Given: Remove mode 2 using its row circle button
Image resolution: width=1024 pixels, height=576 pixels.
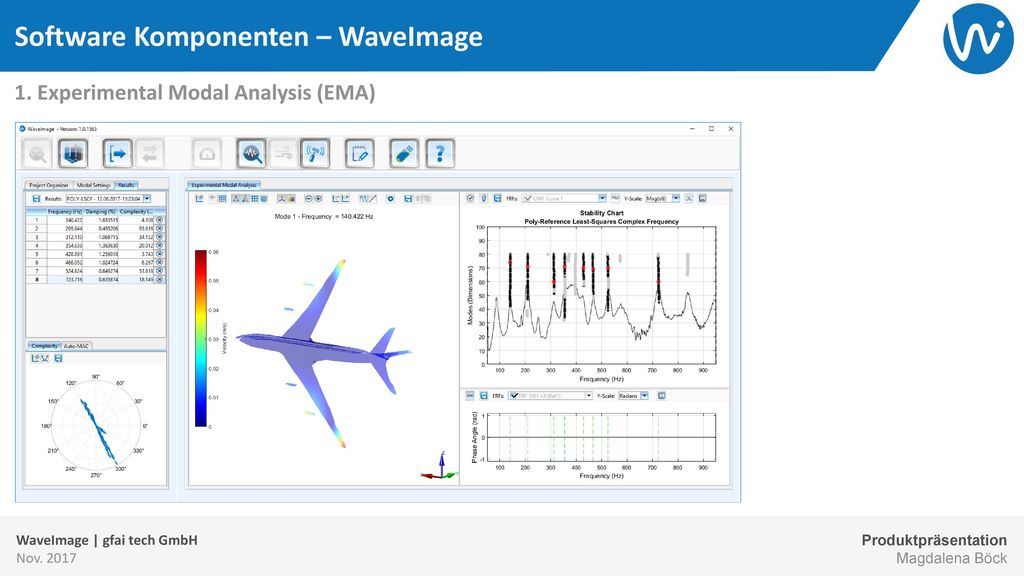Looking at the screenshot, I should [159, 229].
